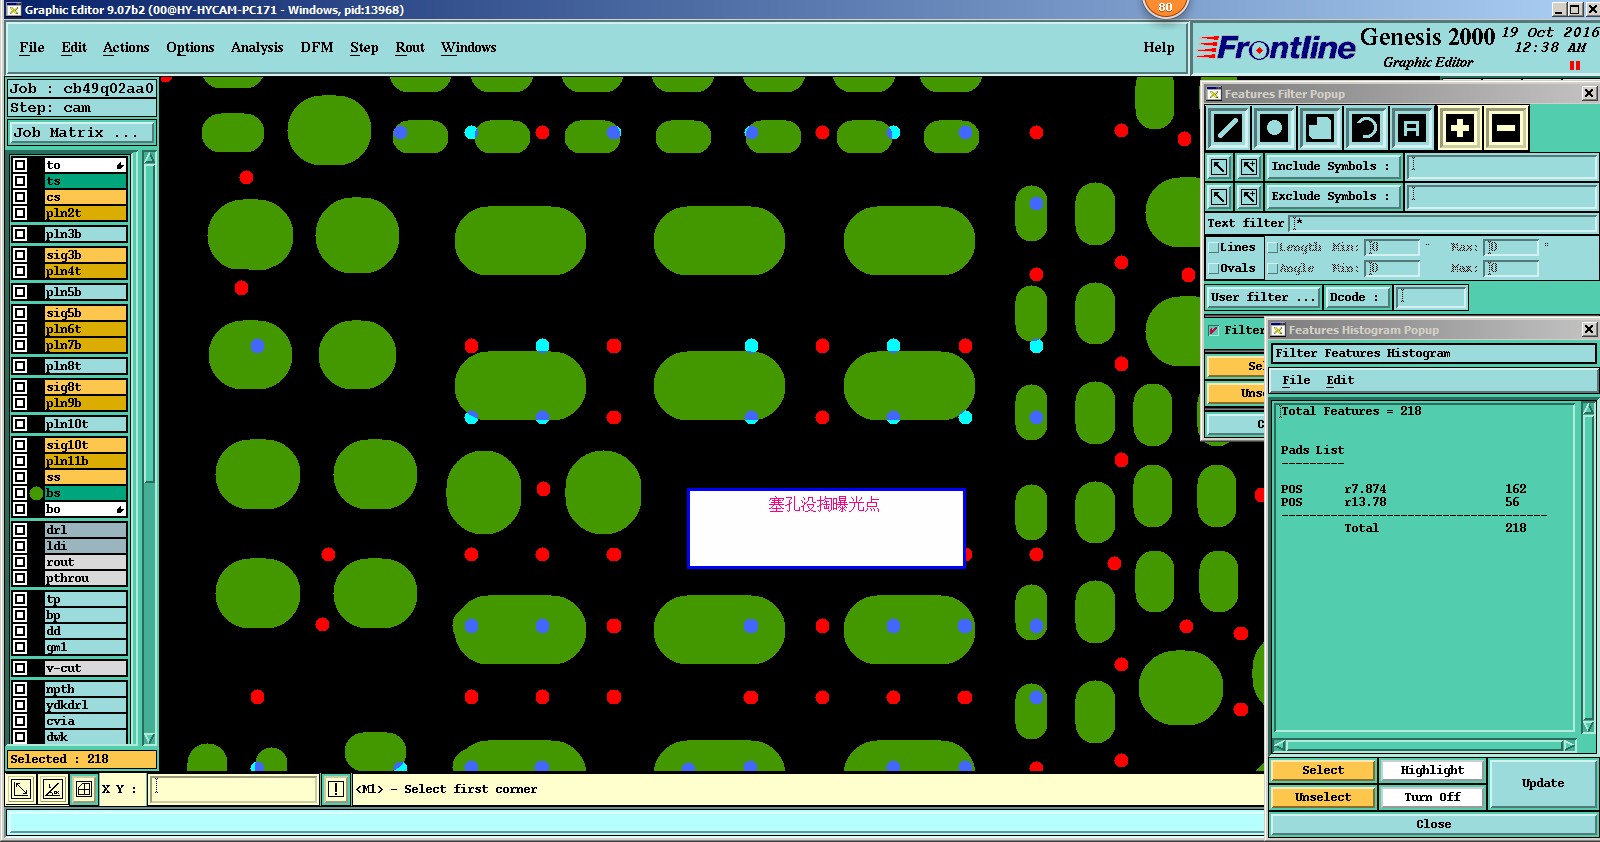Click the orange 80 badge on the title bar

(x=1165, y=7)
